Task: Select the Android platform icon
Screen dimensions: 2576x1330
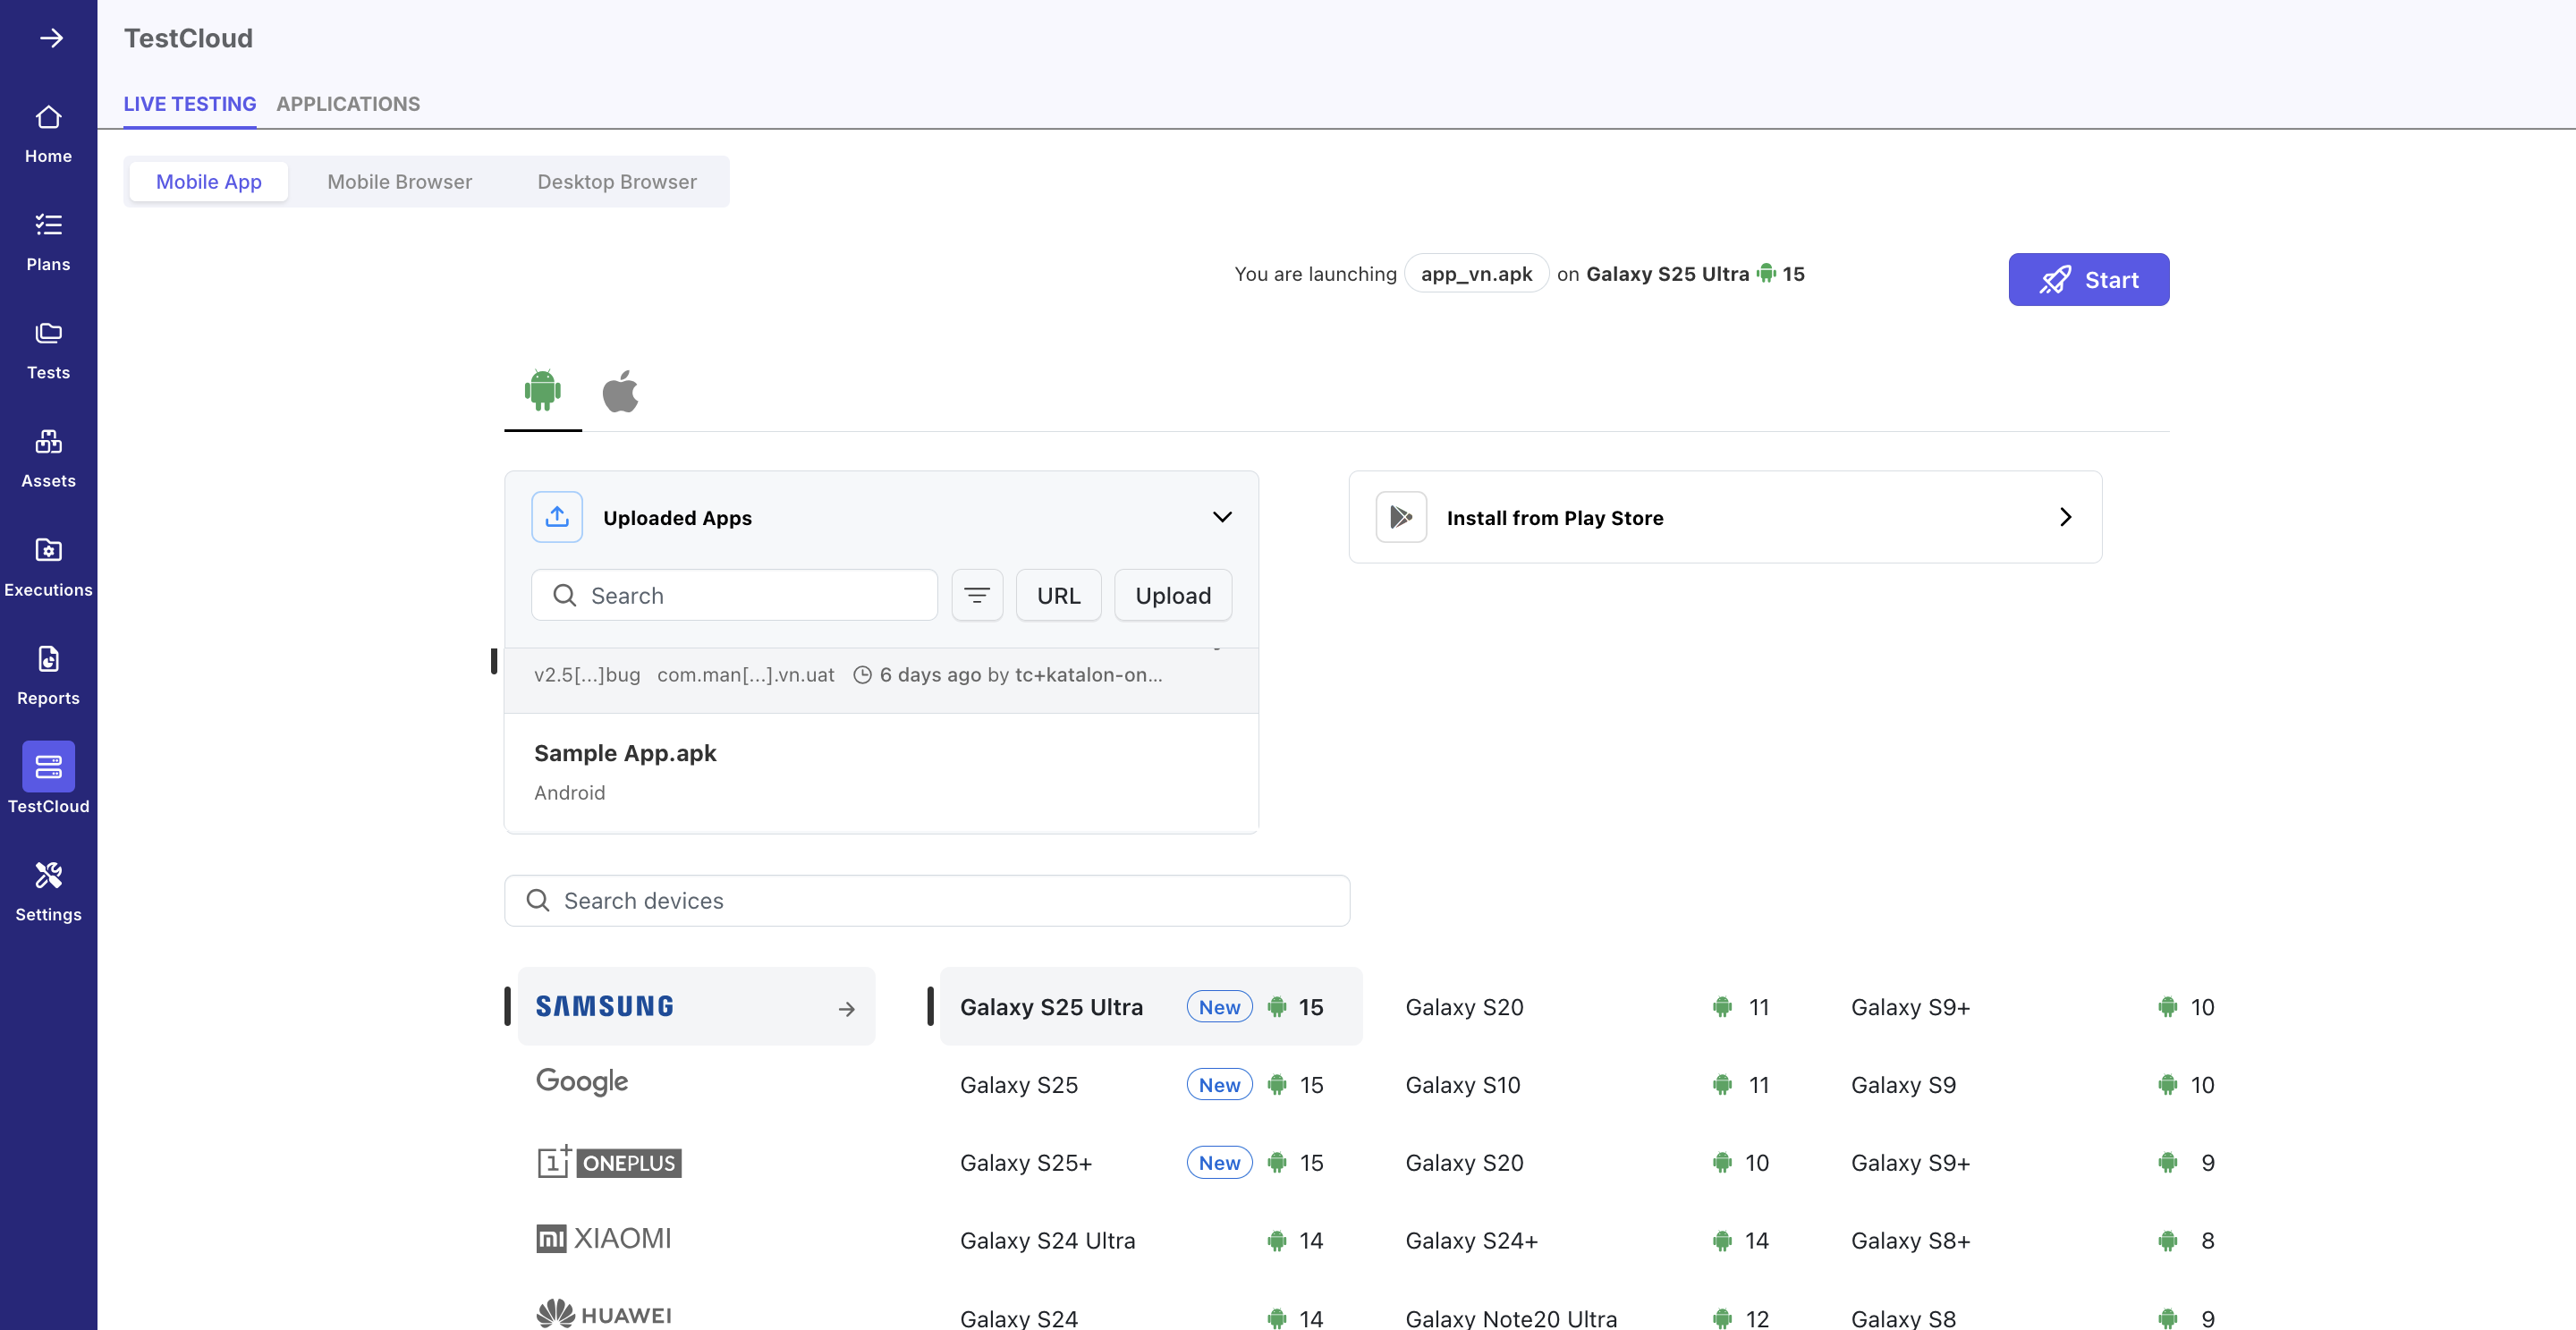Action: coord(543,390)
